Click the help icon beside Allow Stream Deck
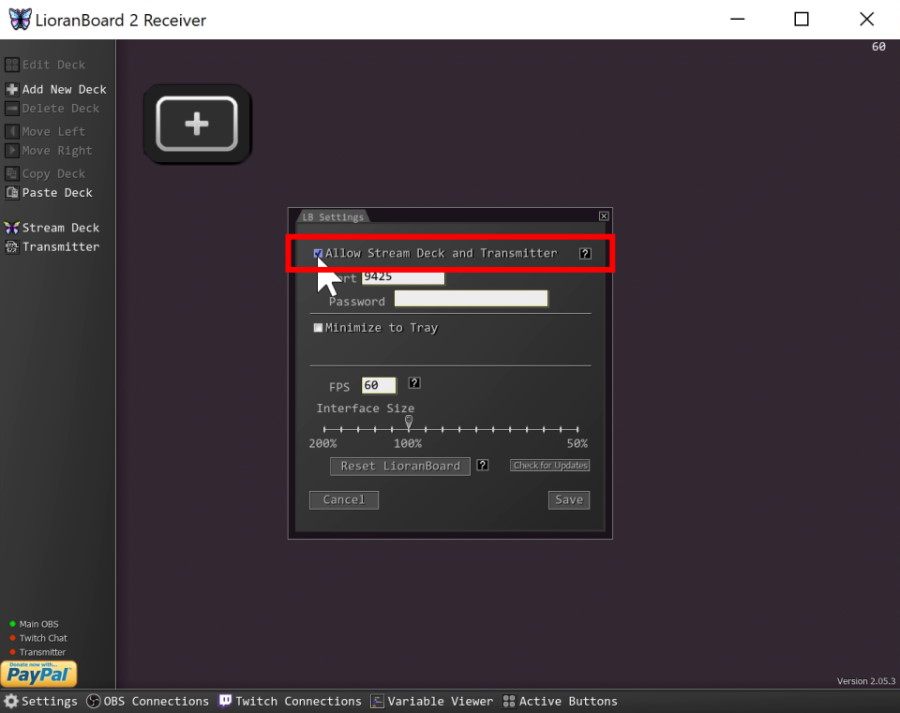900x713 pixels. click(x=585, y=253)
